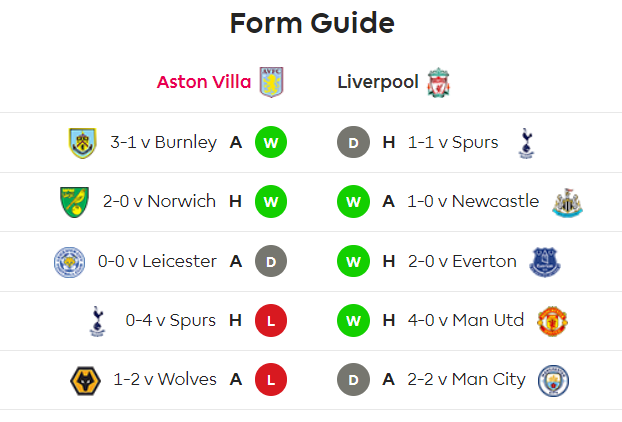Click the Leicester City fox badge
The height and width of the screenshot is (422, 622).
coord(69,262)
